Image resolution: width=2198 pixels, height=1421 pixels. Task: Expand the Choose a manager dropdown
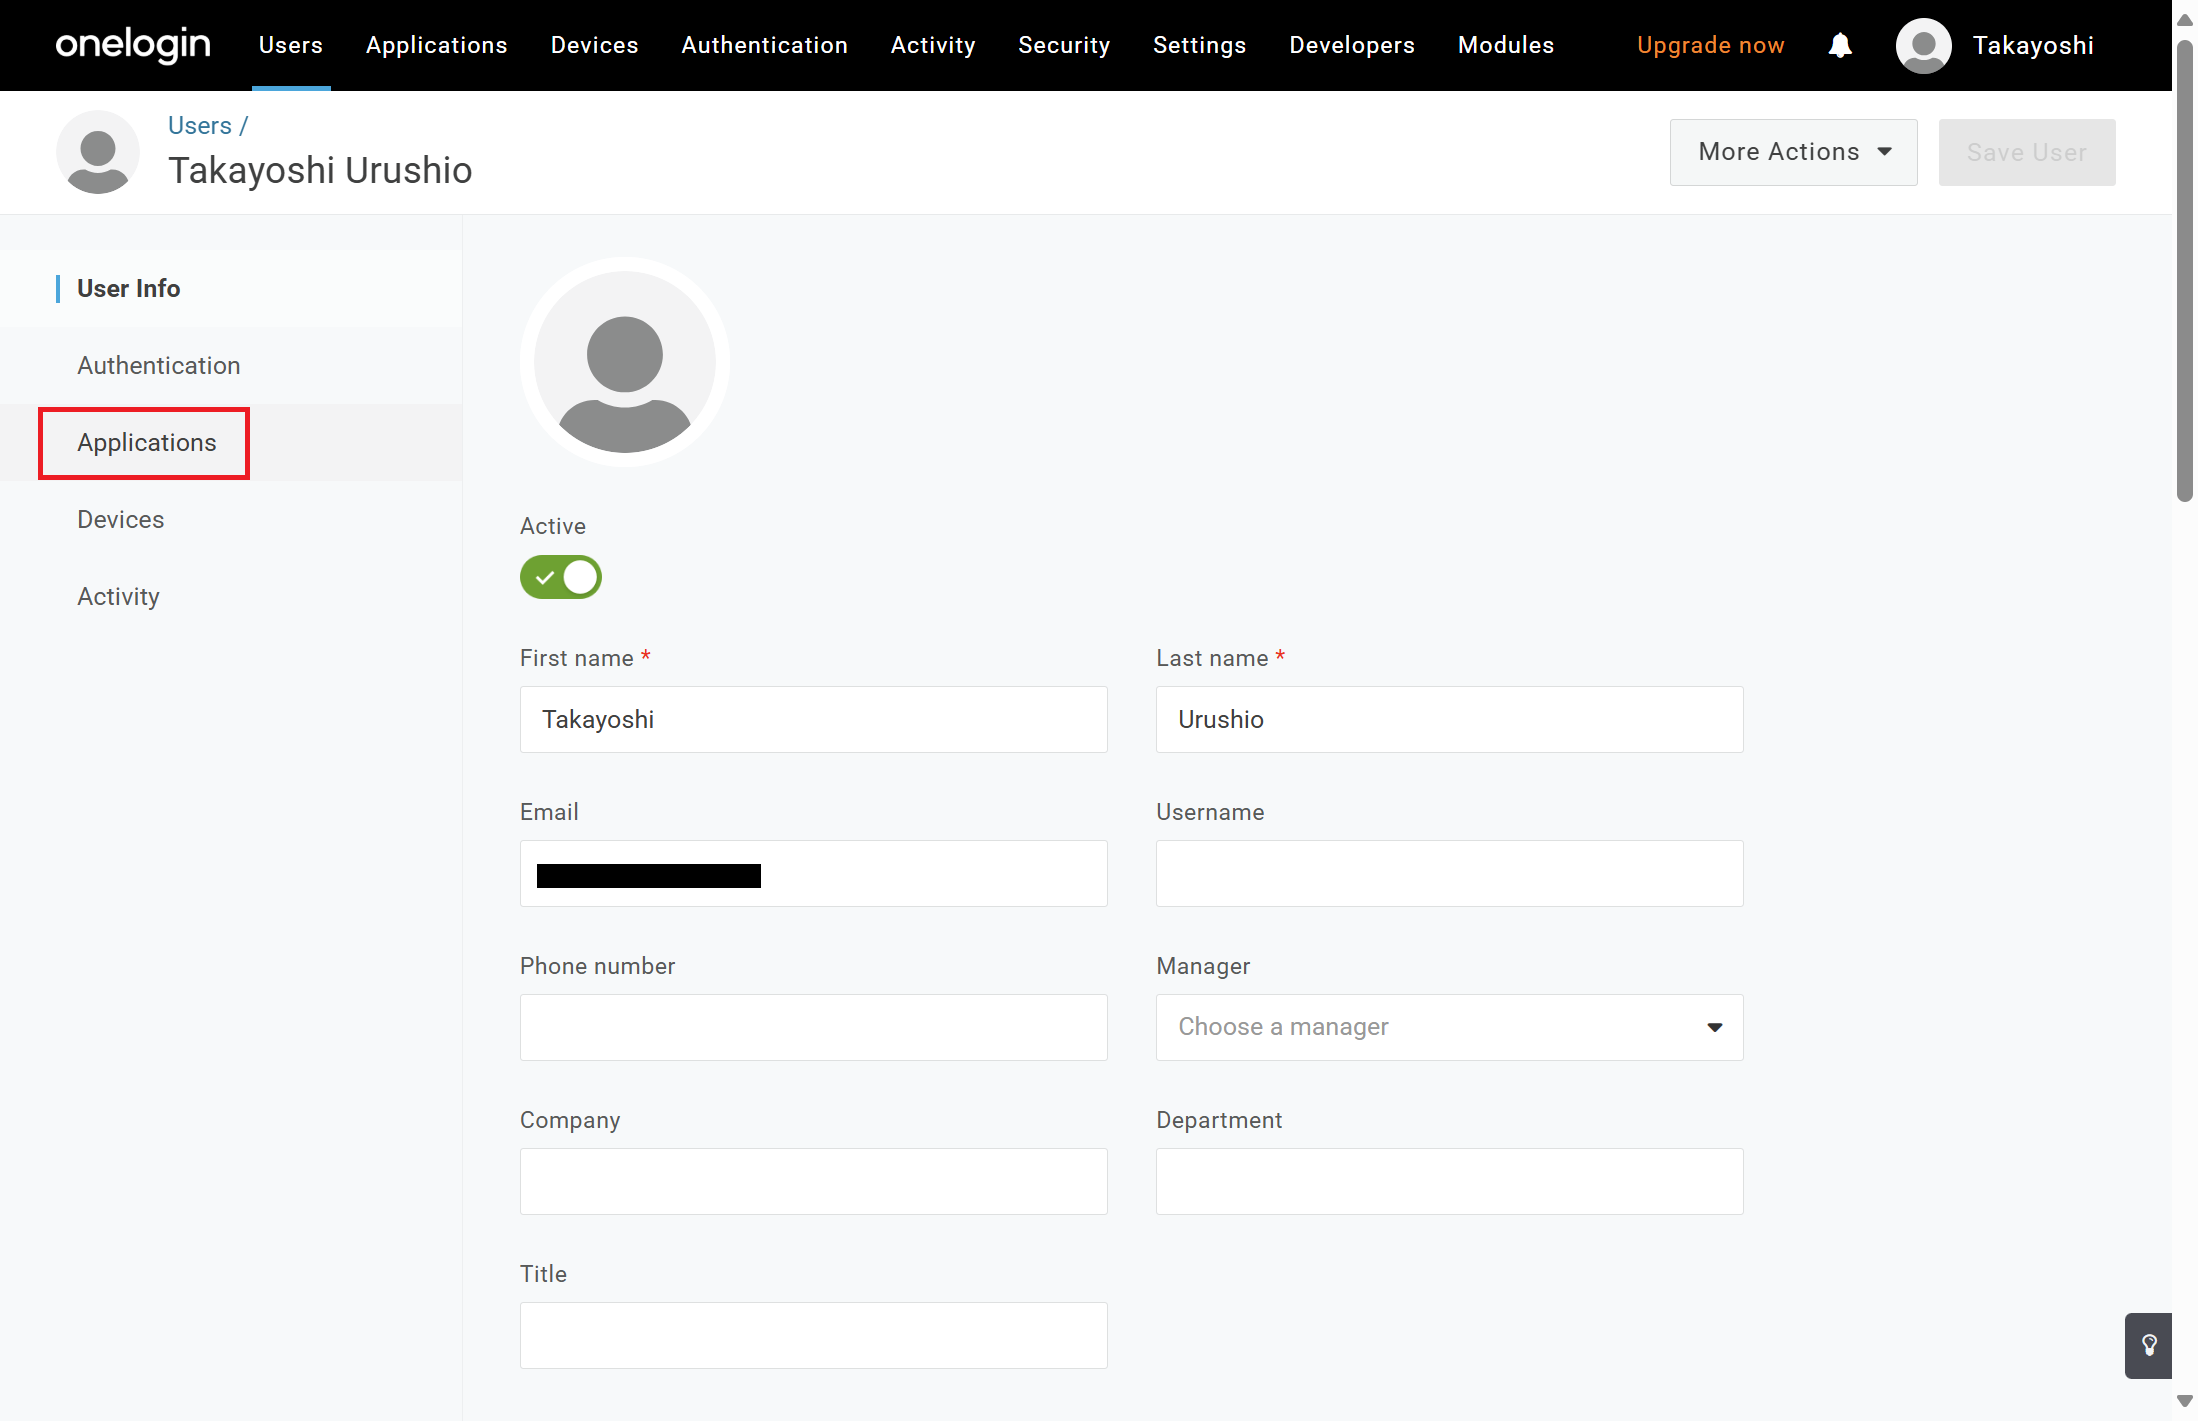(x=1449, y=1027)
